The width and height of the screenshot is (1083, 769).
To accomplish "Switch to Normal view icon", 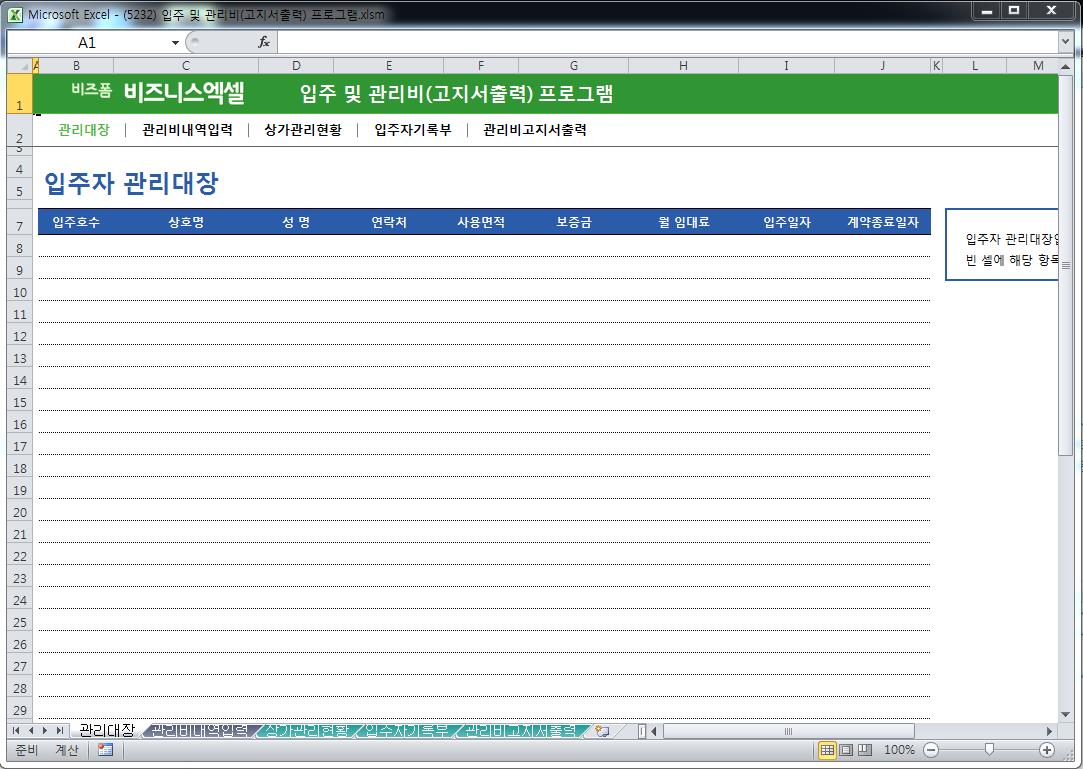I will 827,750.
